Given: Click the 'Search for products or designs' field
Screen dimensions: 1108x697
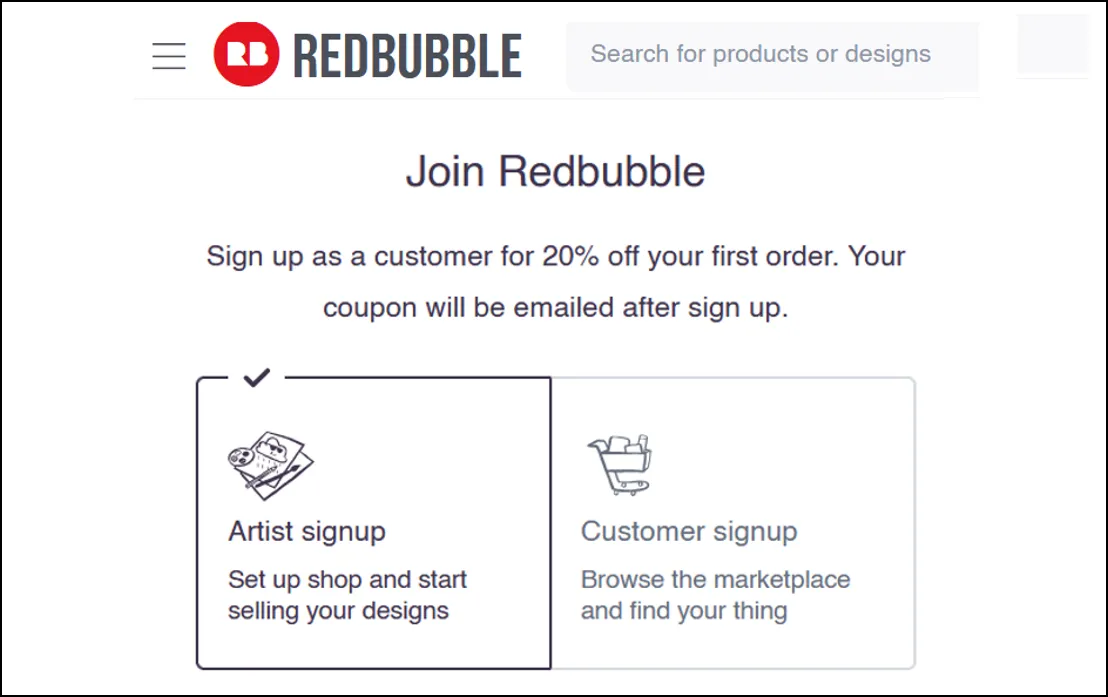Looking at the screenshot, I should (x=772, y=55).
